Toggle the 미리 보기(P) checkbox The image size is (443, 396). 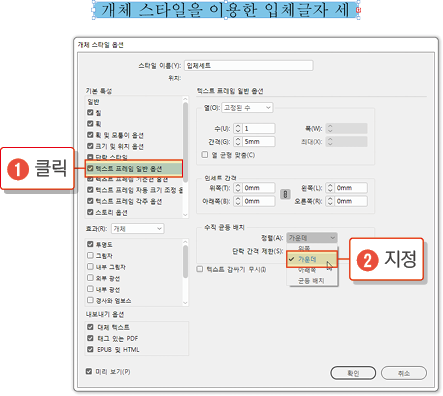89,371
